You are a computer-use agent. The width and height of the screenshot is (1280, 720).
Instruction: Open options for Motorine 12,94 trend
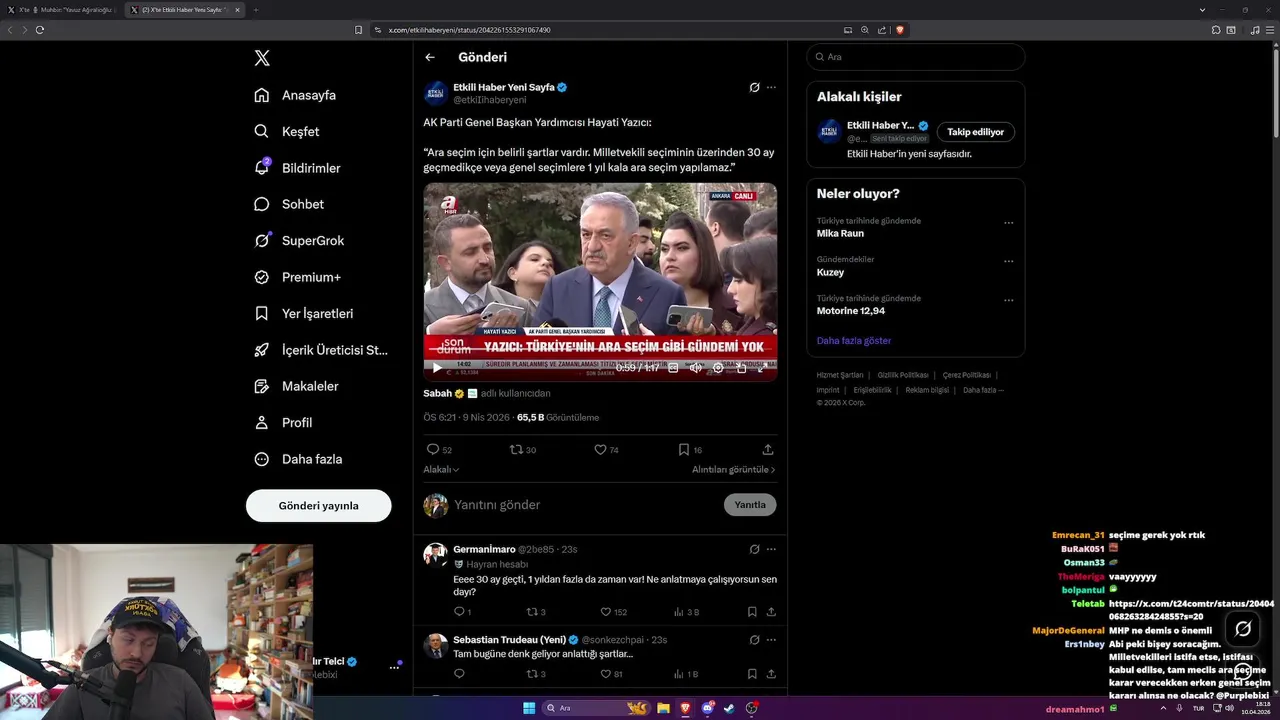point(1008,300)
